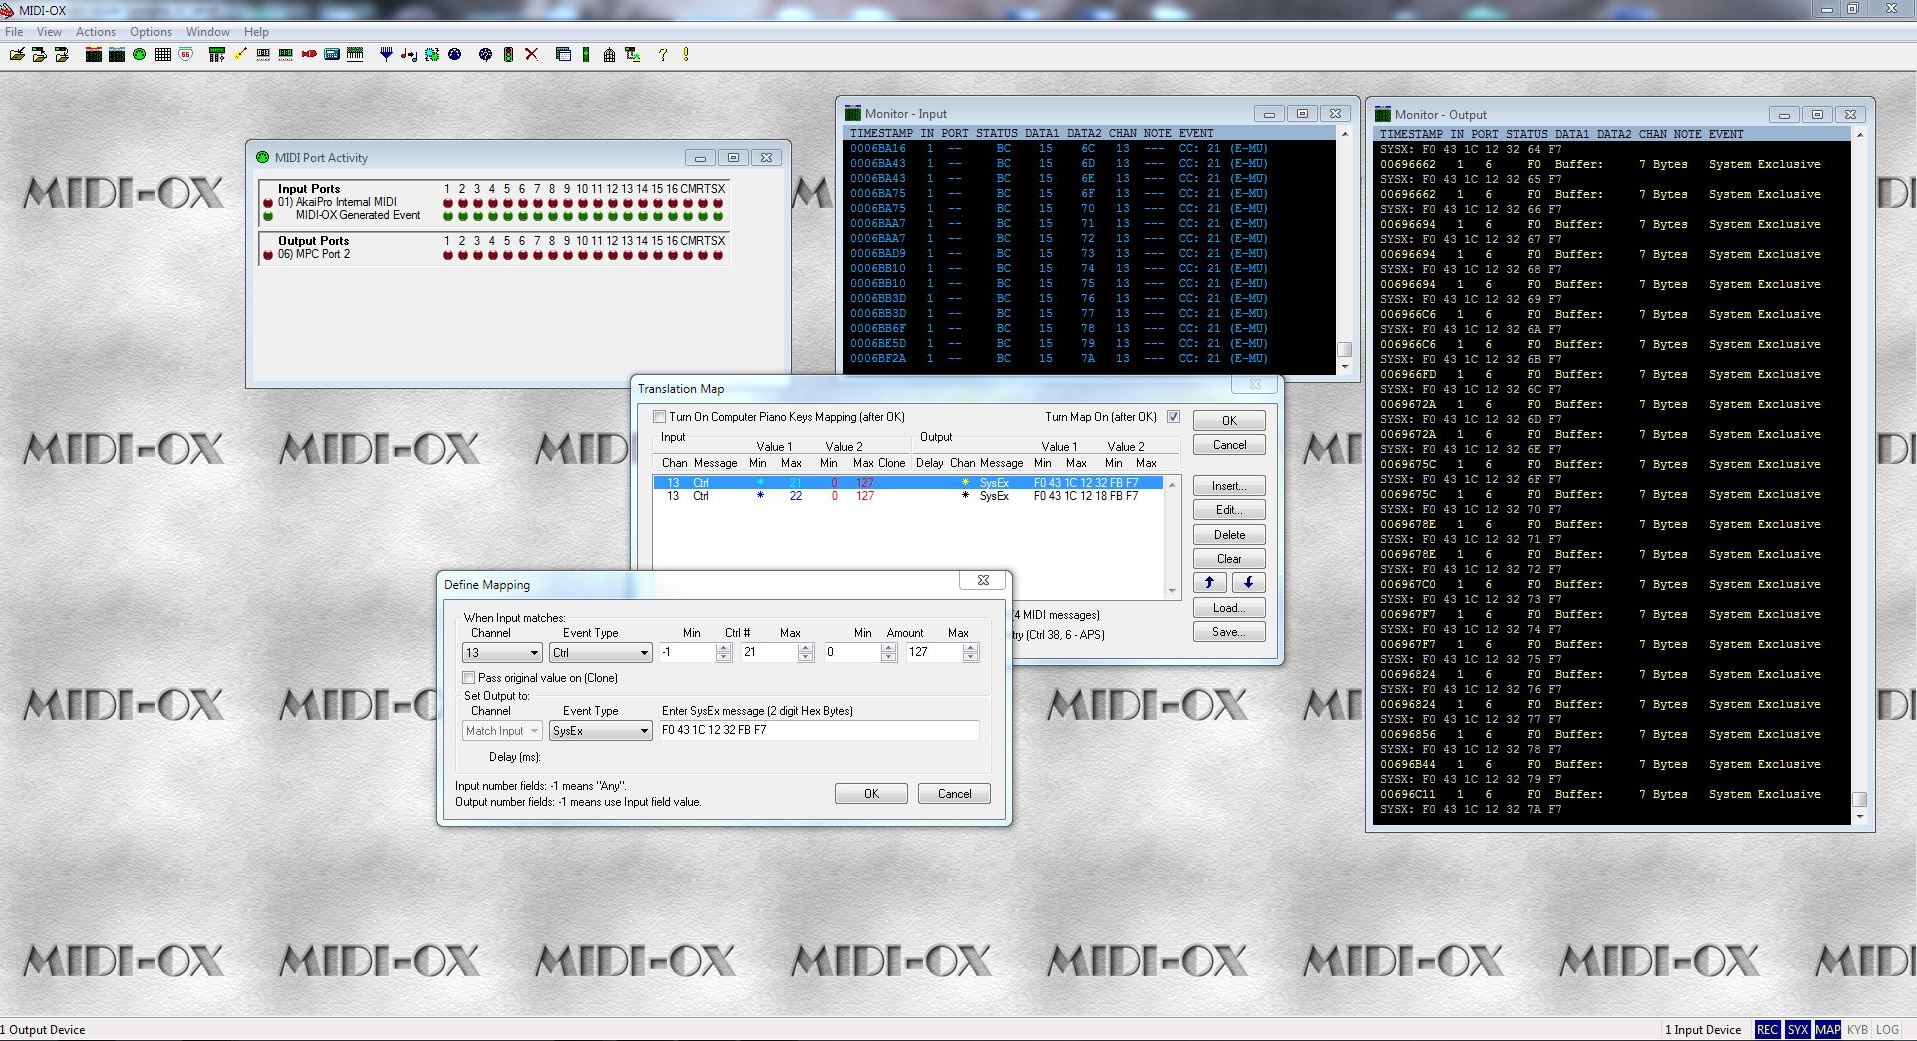Click the blue round dial toolbar icon
The height and width of the screenshot is (1041, 1917).
(x=454, y=54)
